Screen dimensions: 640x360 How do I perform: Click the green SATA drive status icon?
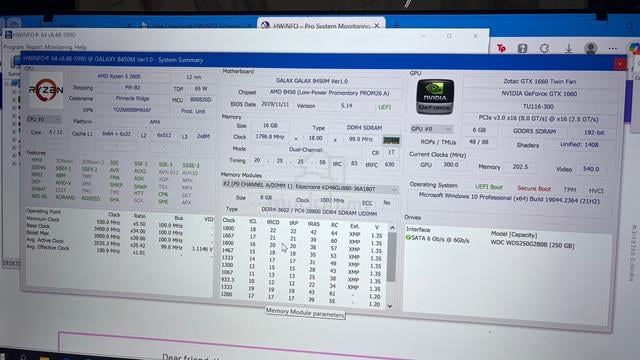408,237
